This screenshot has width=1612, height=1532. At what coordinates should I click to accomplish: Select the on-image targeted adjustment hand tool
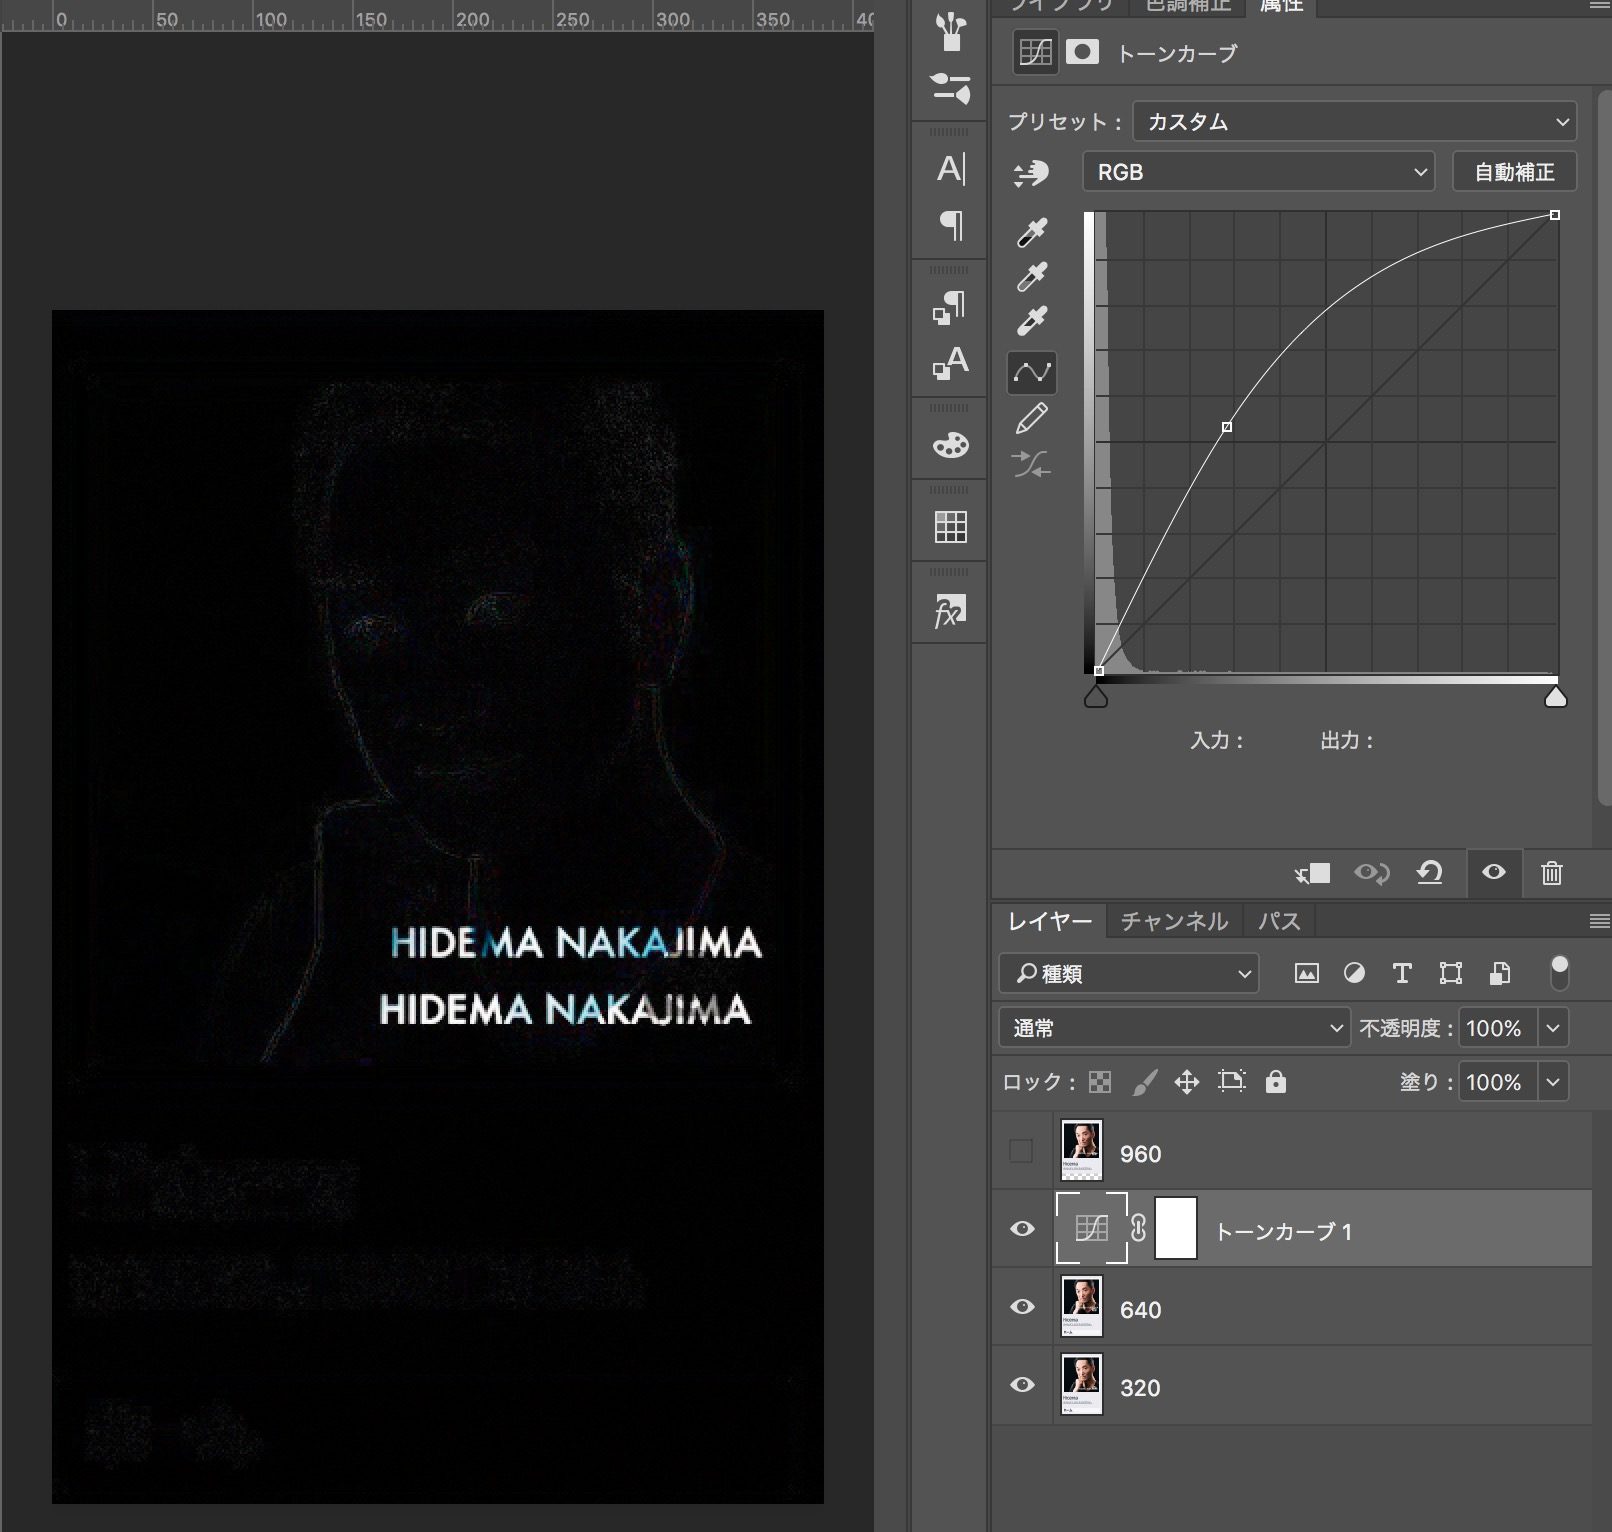click(1031, 174)
